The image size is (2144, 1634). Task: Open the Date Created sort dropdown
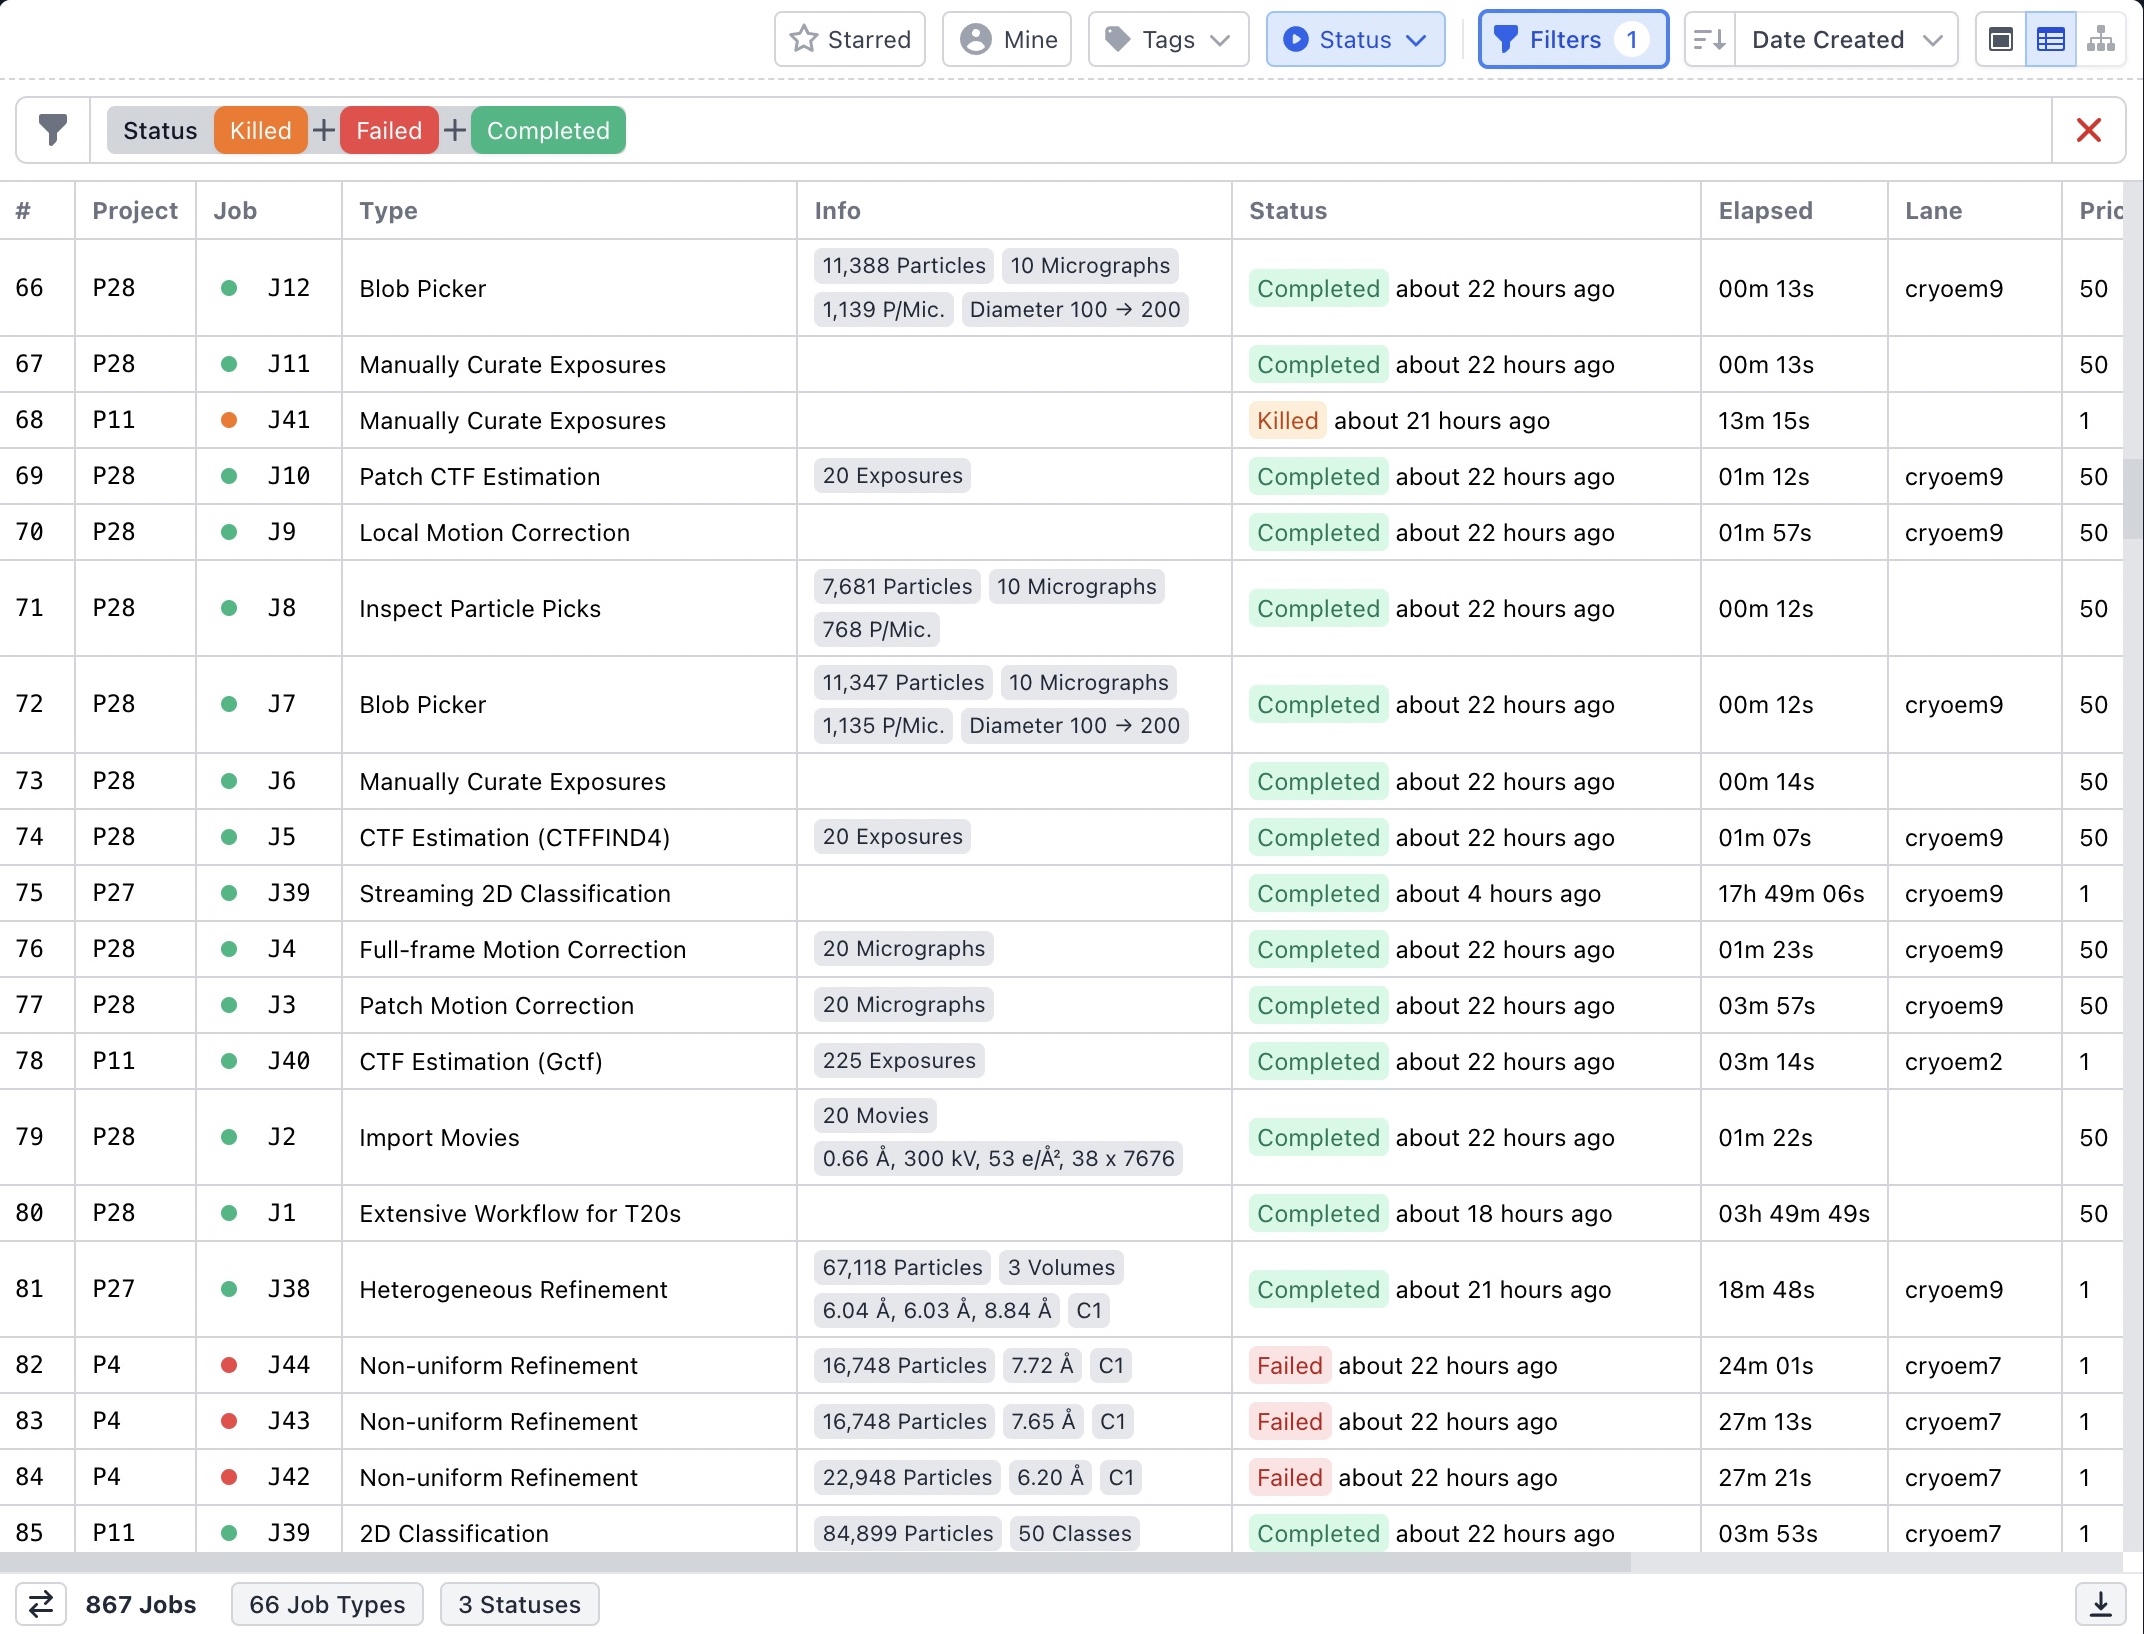[1846, 40]
